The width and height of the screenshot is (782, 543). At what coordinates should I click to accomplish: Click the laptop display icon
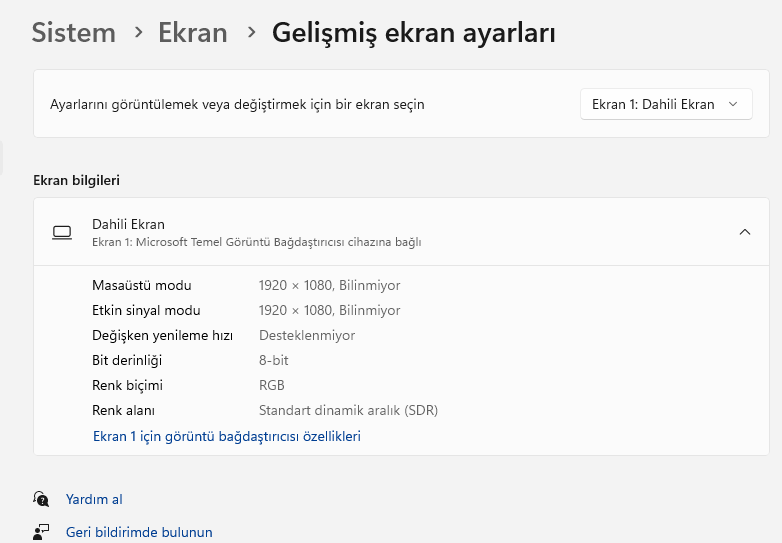[x=62, y=232]
